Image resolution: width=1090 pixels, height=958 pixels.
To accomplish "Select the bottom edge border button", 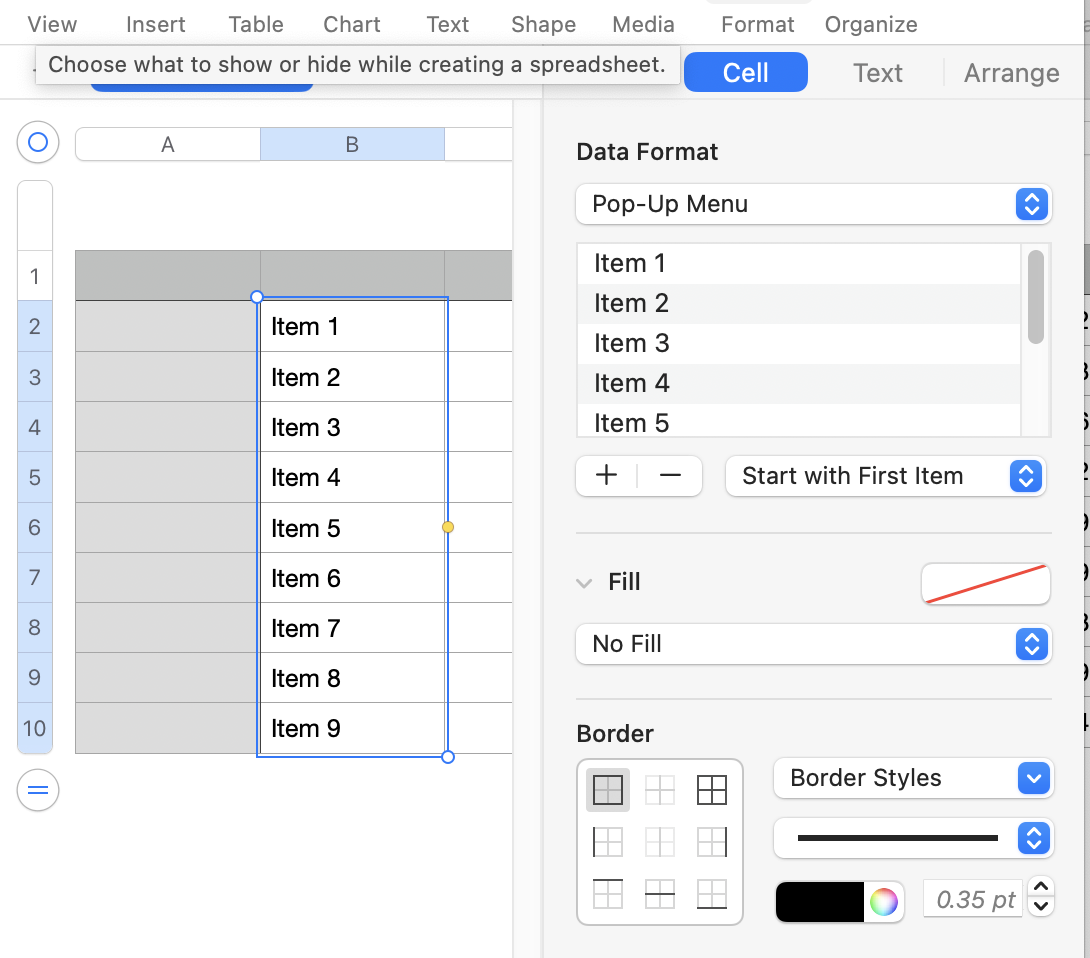I will (x=712, y=894).
